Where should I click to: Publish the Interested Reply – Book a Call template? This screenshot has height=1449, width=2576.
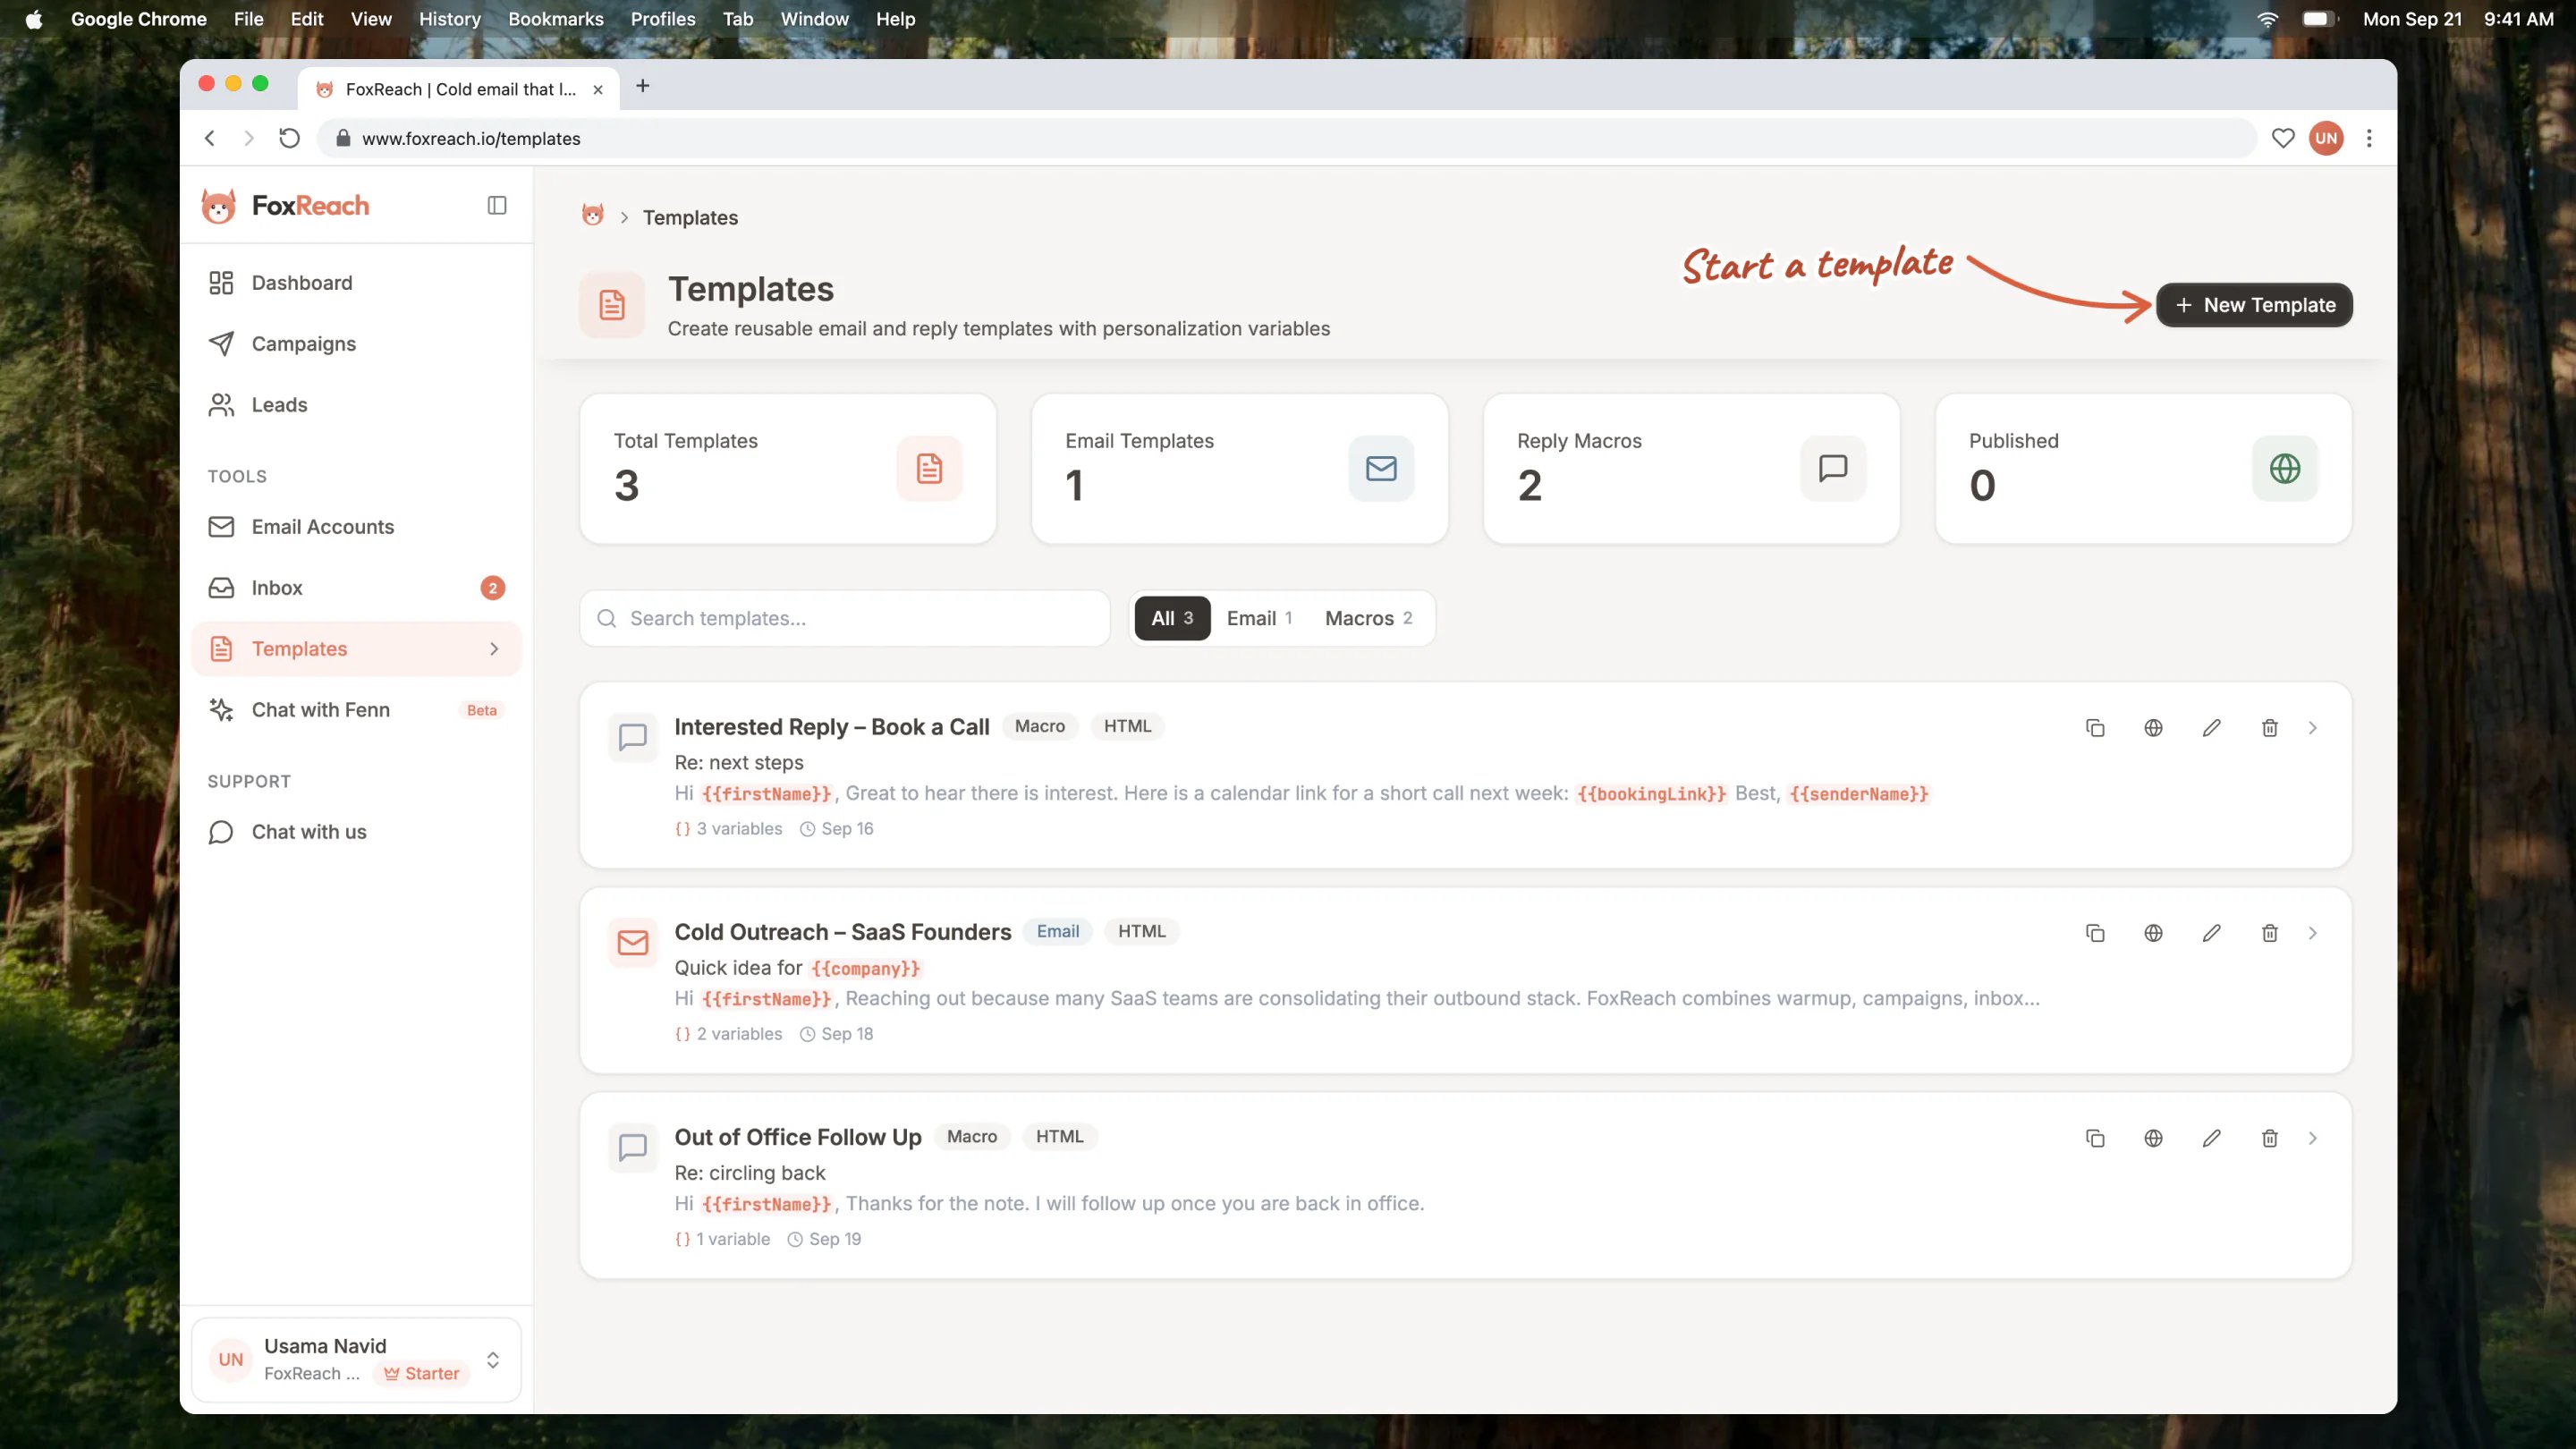point(2153,728)
